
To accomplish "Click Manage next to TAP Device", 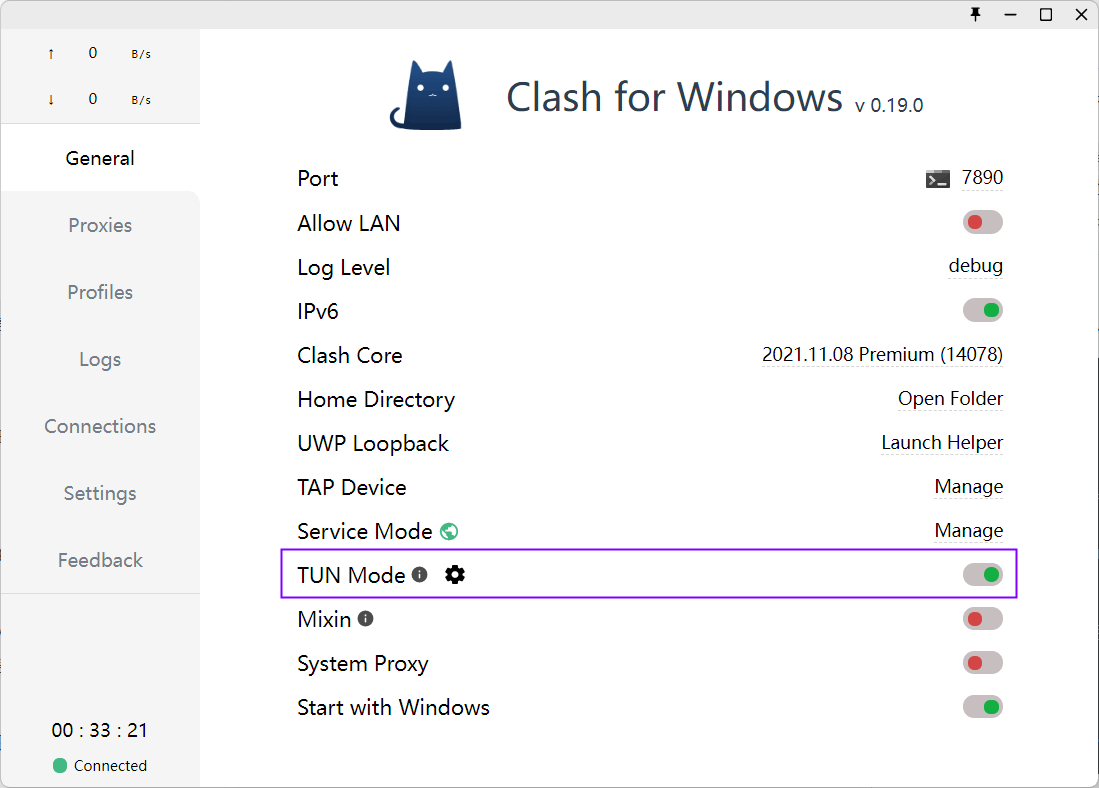I will pyautogui.click(x=968, y=486).
